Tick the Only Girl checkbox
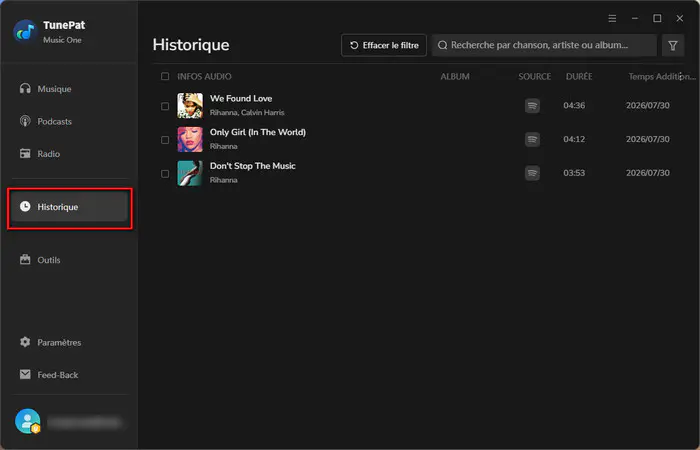The height and width of the screenshot is (450, 700). click(165, 140)
